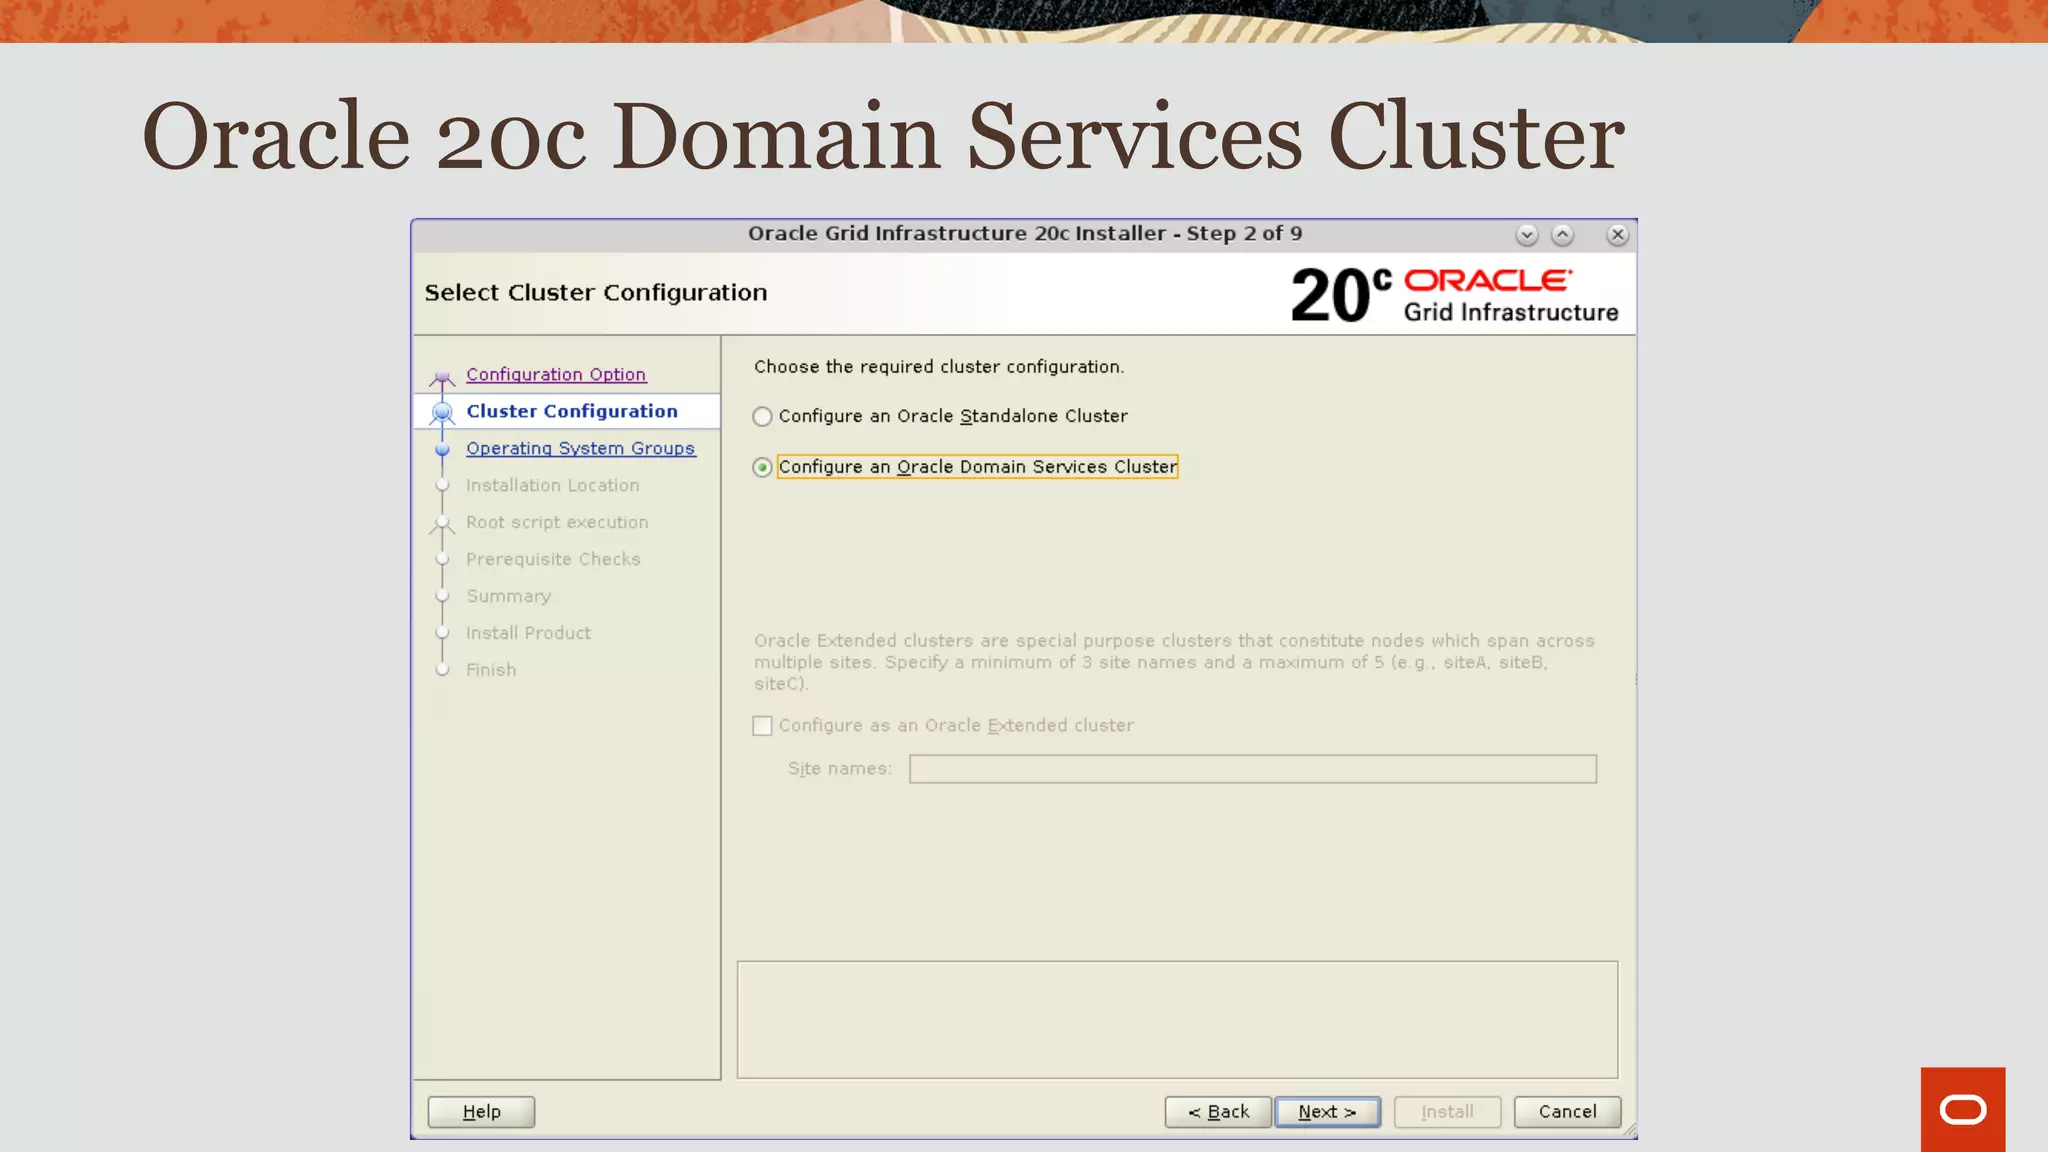Close the installer window
The height and width of the screenshot is (1152, 2048).
click(1617, 235)
